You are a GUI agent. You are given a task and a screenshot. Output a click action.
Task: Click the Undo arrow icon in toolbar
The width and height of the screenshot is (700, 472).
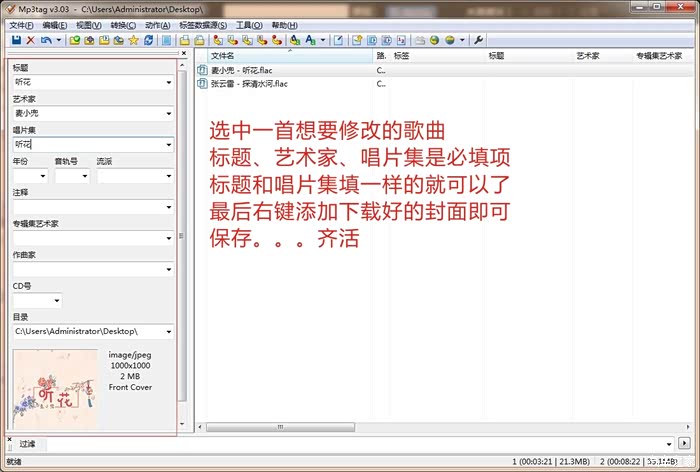click(44, 40)
